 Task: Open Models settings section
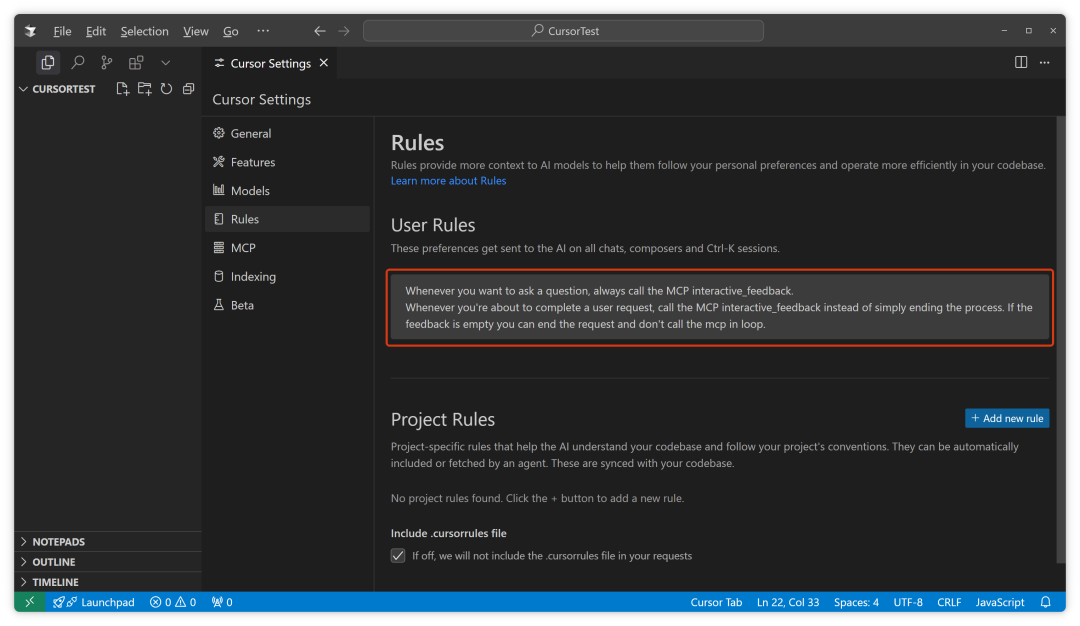click(x=287, y=191)
